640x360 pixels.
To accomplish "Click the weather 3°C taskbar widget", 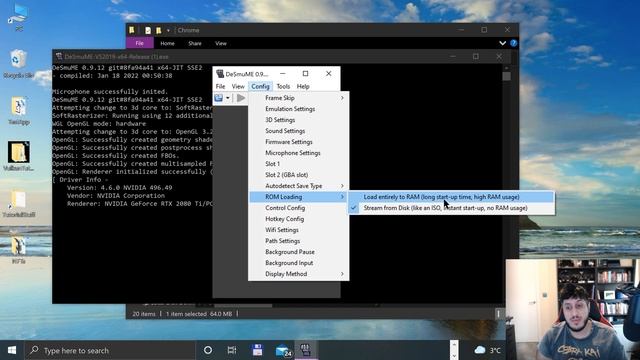I will (x=488, y=350).
